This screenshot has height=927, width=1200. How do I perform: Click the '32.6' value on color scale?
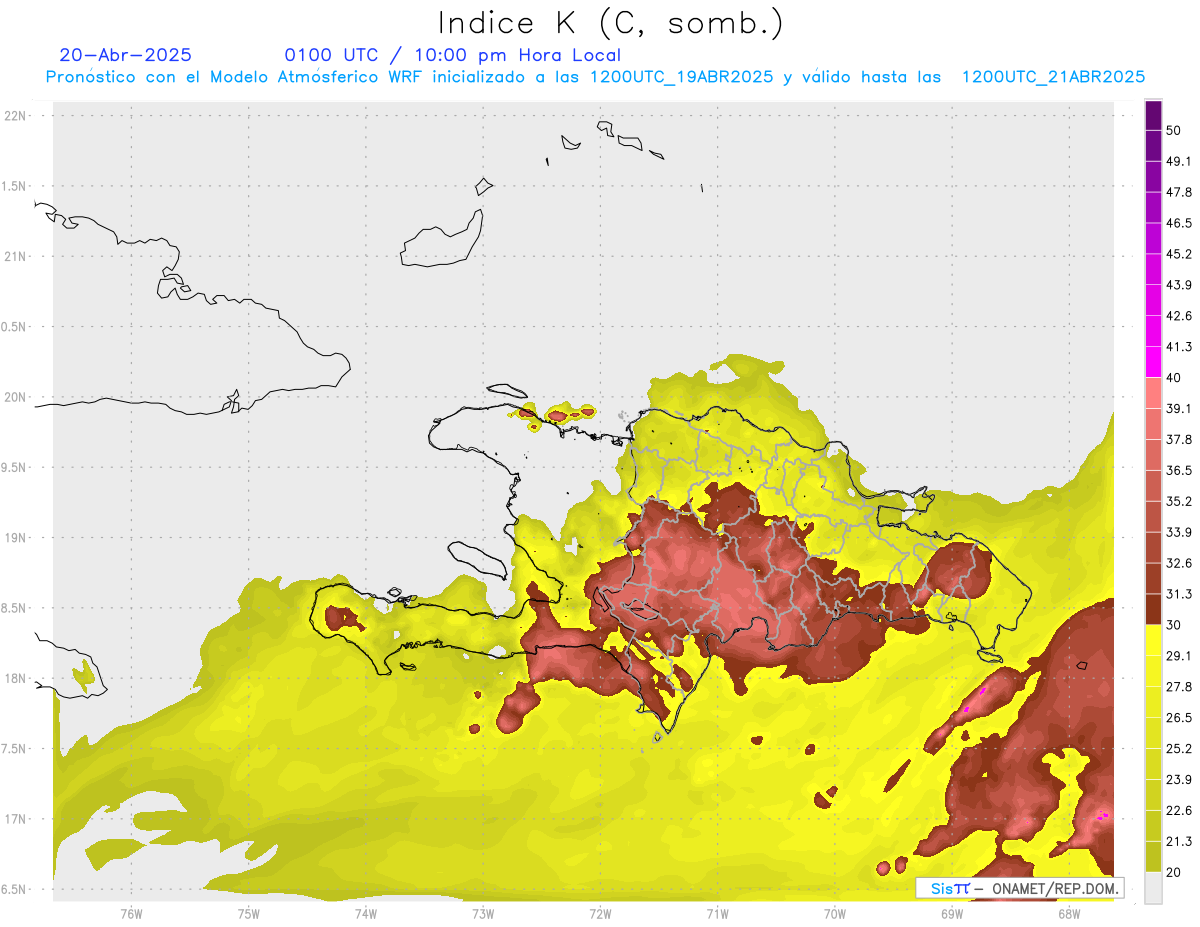pyautogui.click(x=1178, y=563)
